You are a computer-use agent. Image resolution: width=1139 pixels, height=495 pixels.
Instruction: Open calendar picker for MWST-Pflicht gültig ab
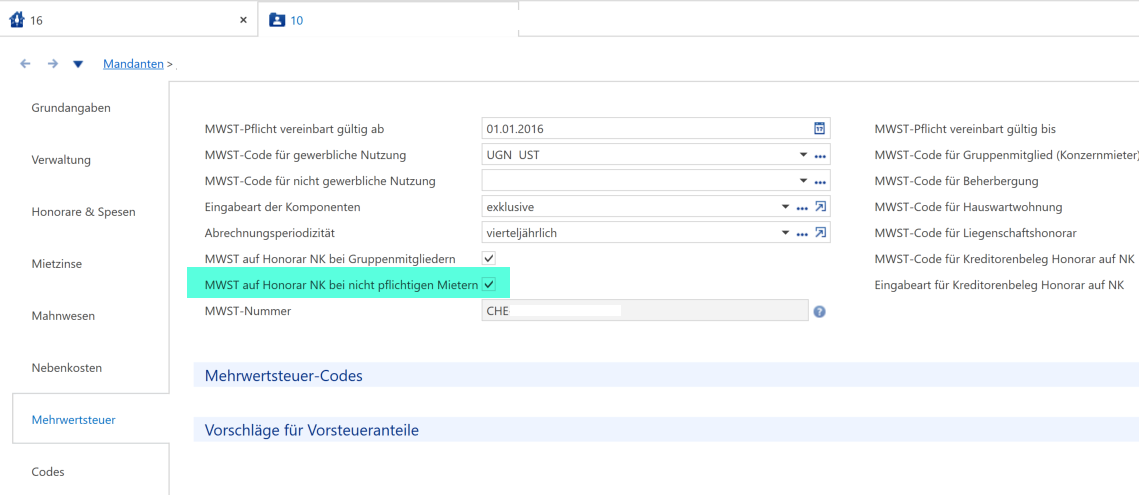(x=819, y=129)
